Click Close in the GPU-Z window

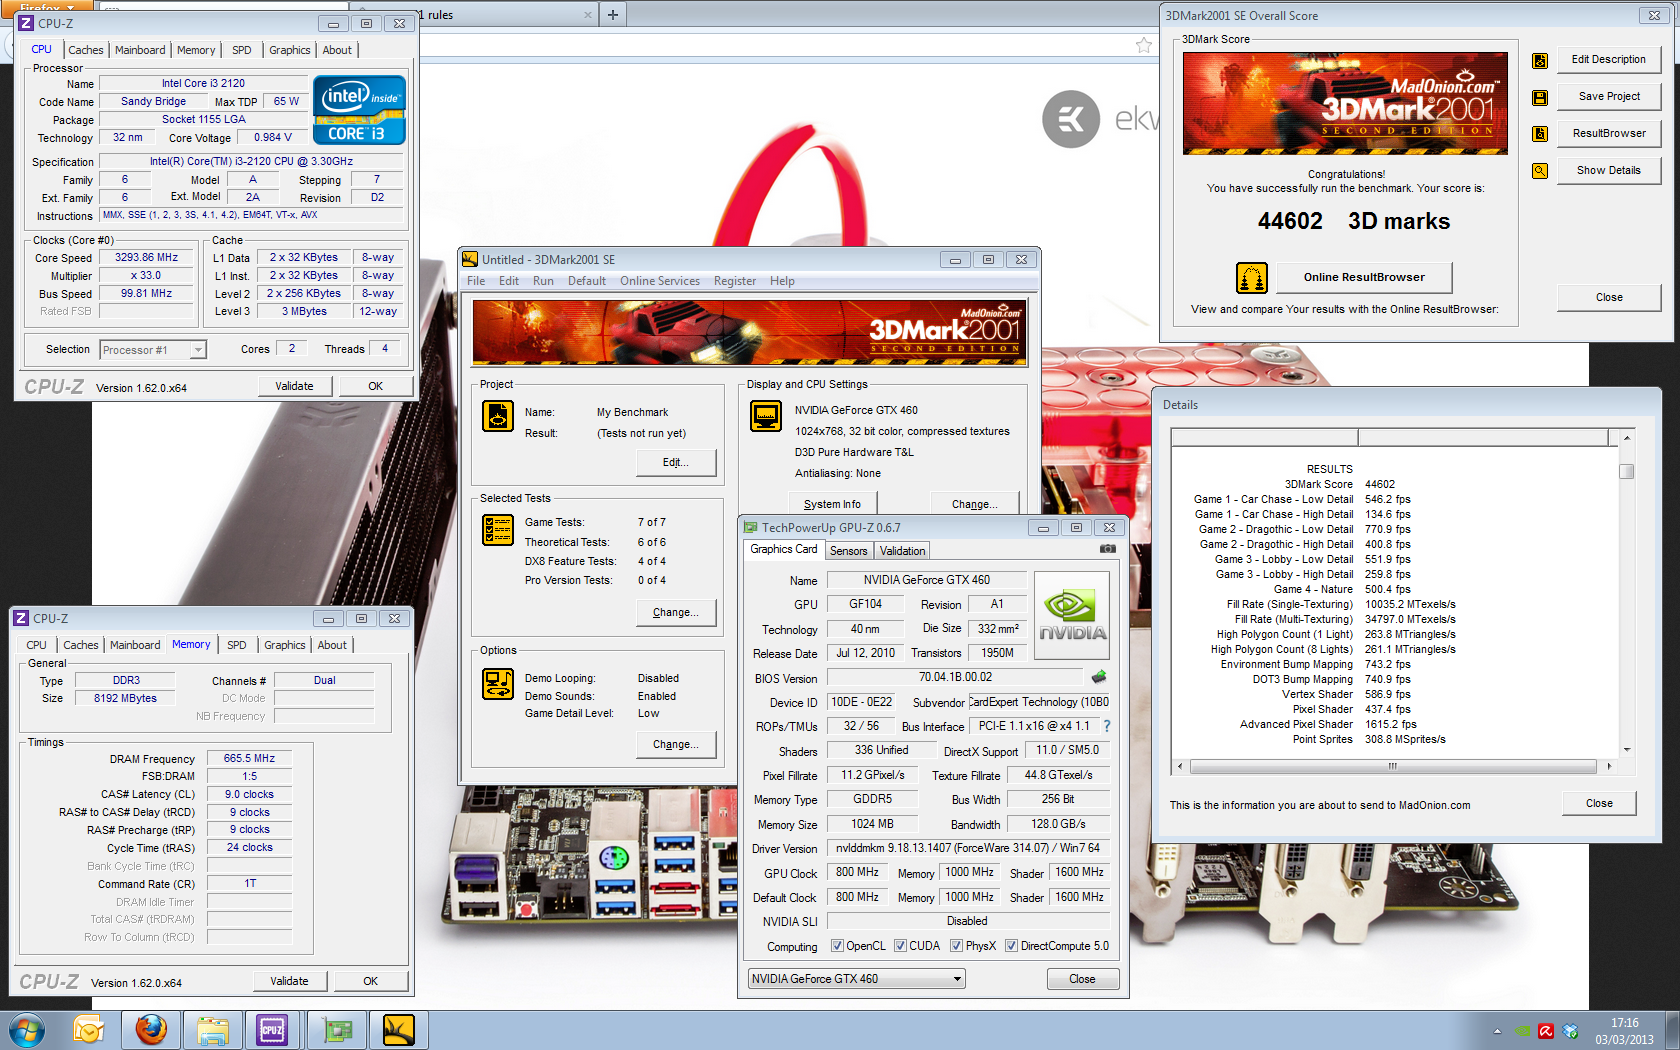pos(1082,979)
